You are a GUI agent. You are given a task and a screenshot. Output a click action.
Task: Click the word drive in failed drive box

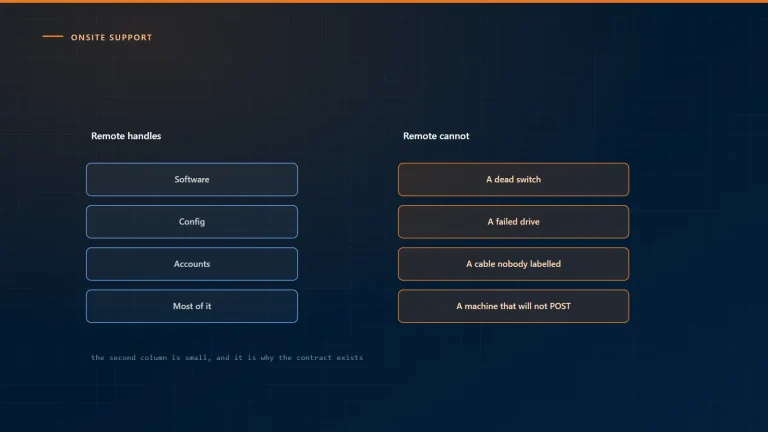click(x=529, y=221)
